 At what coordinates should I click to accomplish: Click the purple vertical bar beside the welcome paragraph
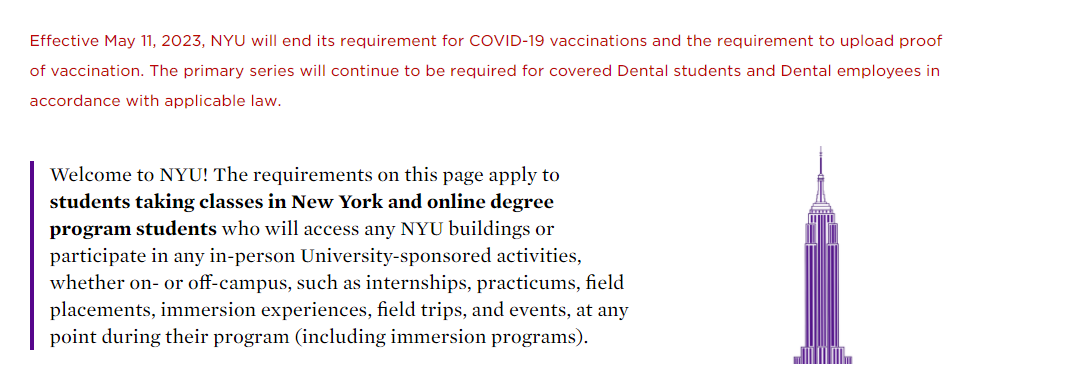(x=32, y=255)
